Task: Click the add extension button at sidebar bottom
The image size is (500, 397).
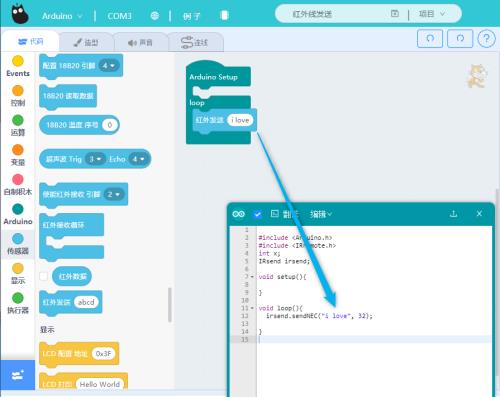Action: 18,375
